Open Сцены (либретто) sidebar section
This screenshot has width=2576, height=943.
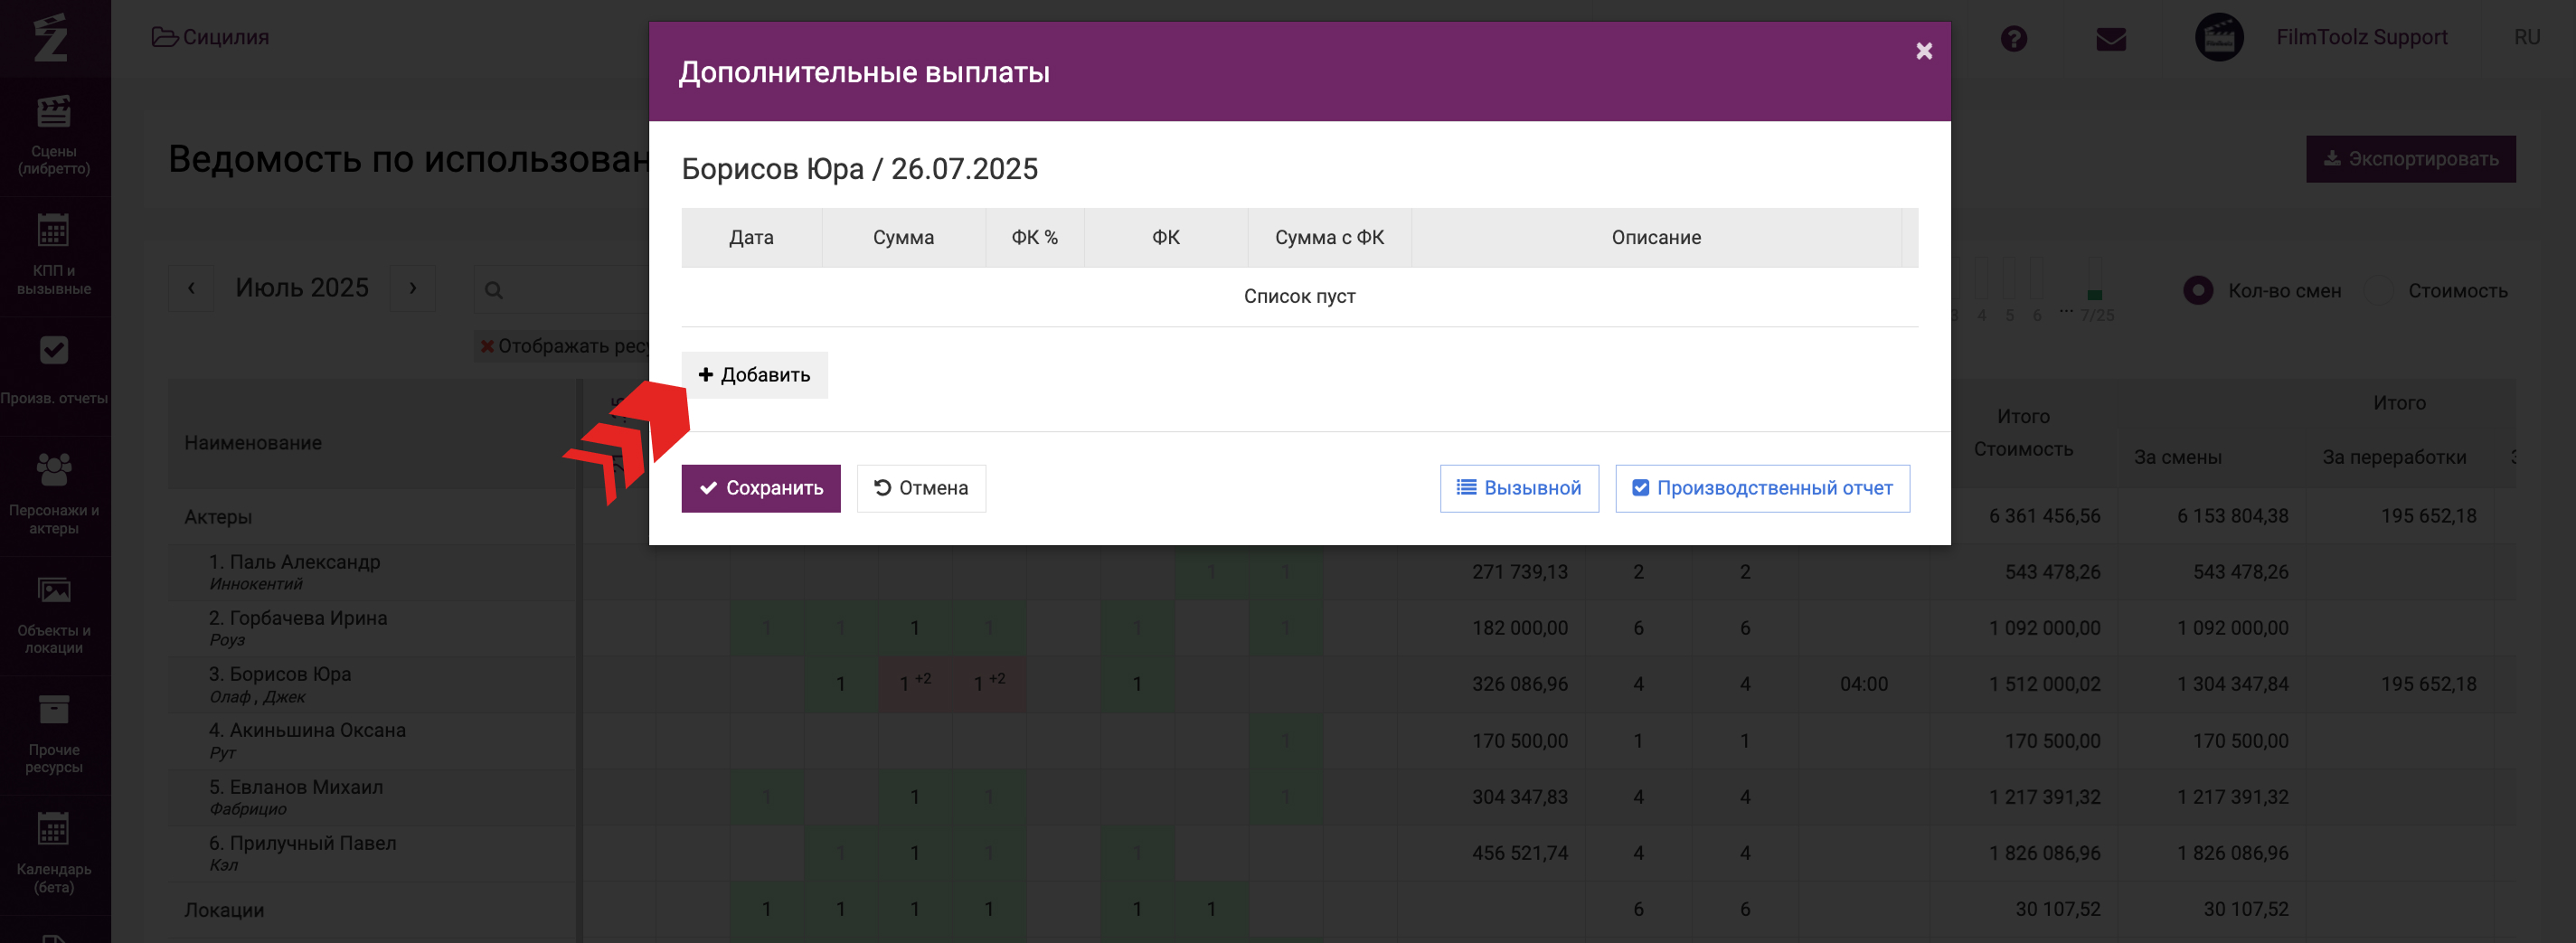point(54,137)
